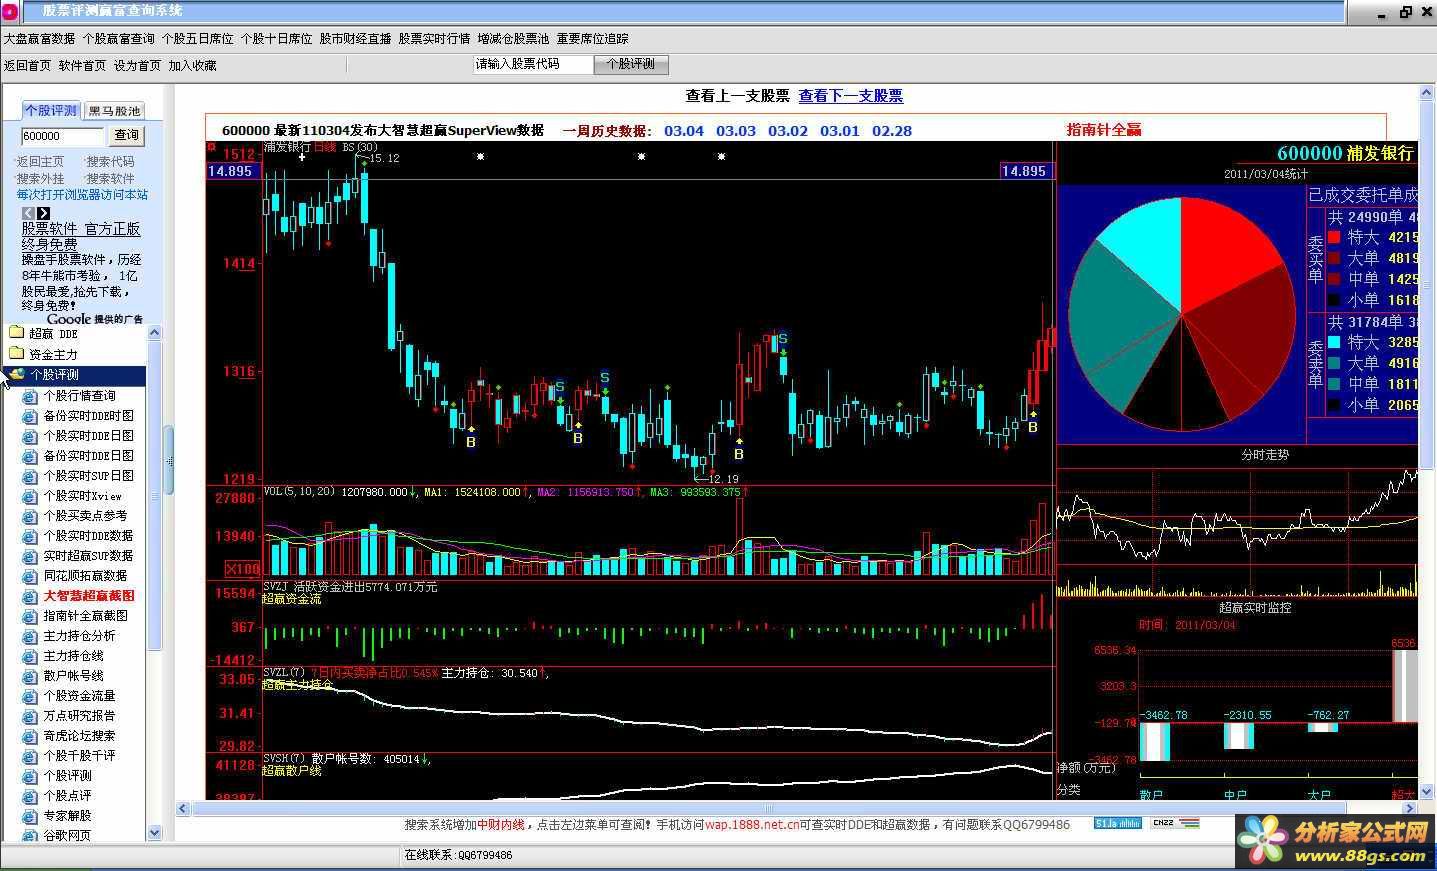Click the page icon beside 实时超赢SUP数据
The width and height of the screenshot is (1437, 871).
pos(30,556)
